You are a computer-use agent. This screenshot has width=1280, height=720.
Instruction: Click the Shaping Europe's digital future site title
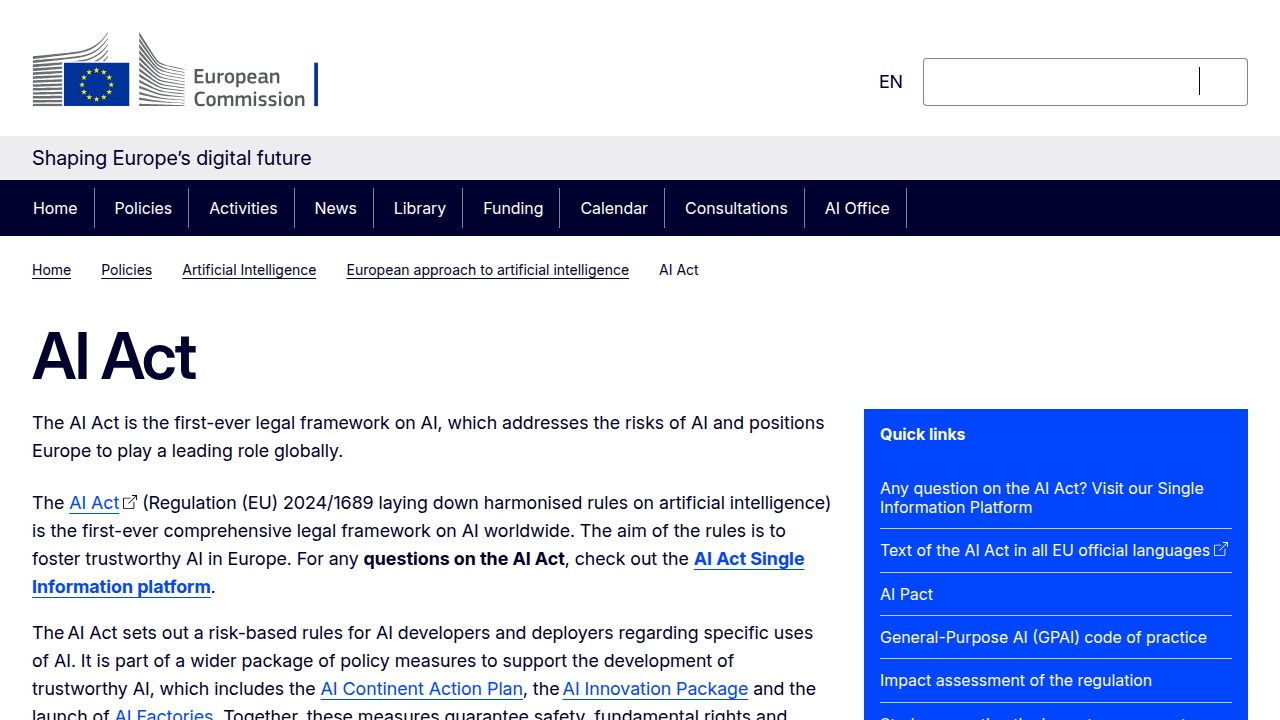(x=172, y=158)
